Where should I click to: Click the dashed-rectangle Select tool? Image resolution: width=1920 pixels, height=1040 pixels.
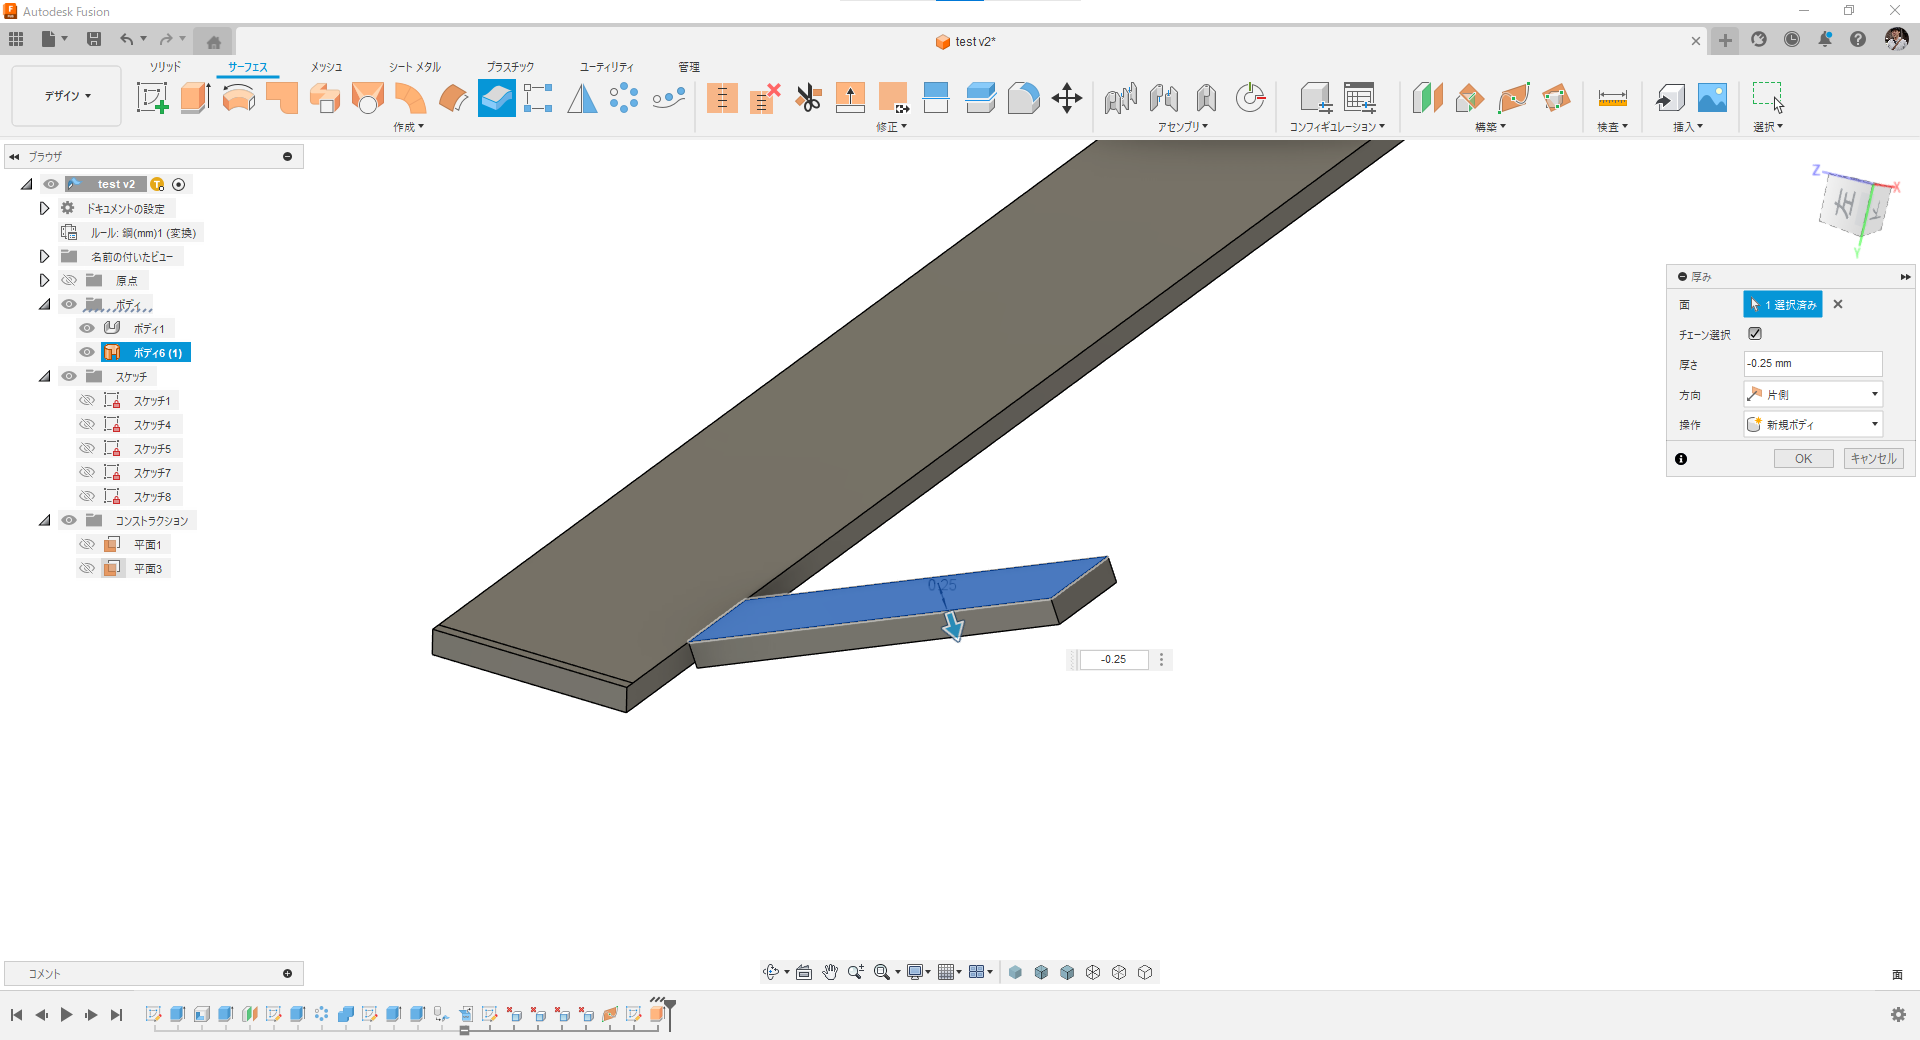click(1768, 98)
